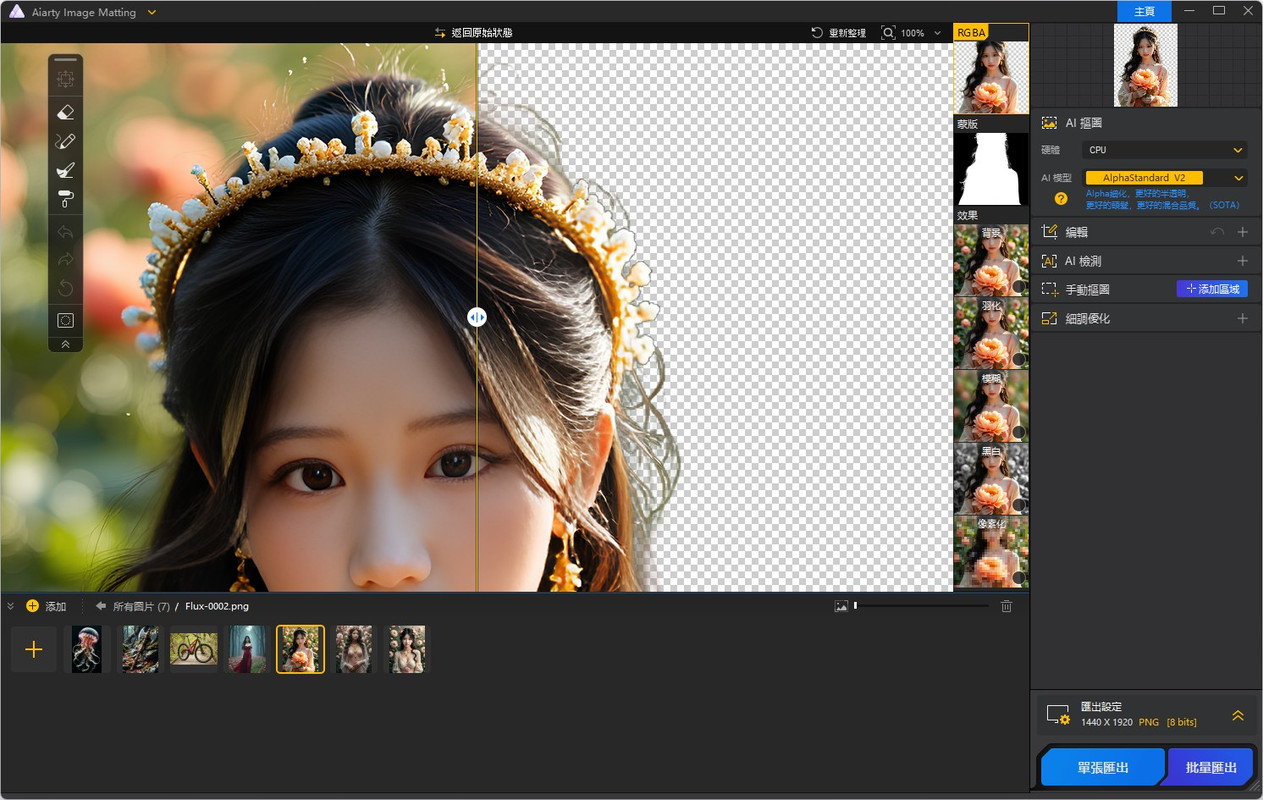Click the large plus add-image tile
The image size is (1263, 800).
tap(34, 650)
